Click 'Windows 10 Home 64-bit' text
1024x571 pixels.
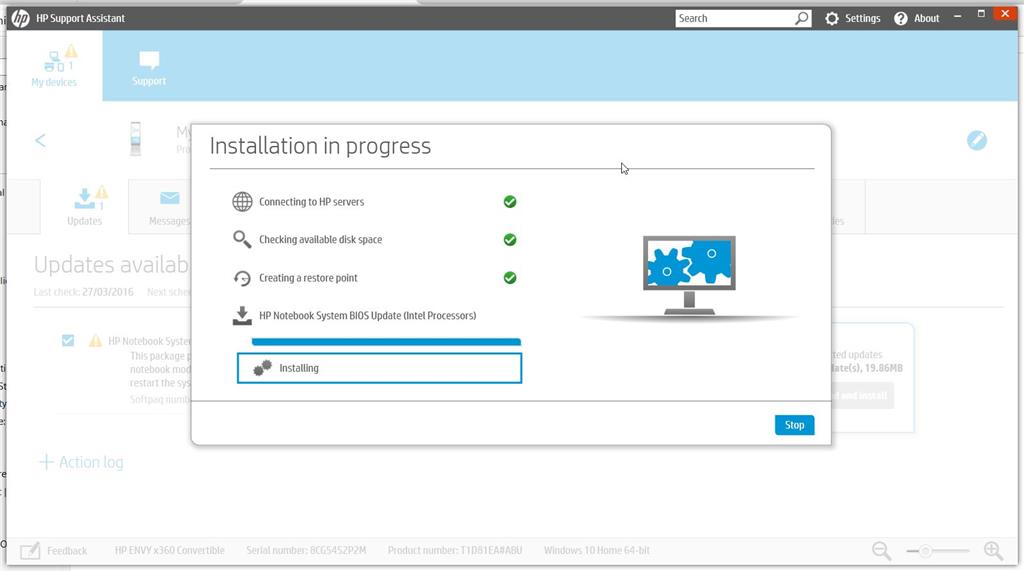(597, 551)
